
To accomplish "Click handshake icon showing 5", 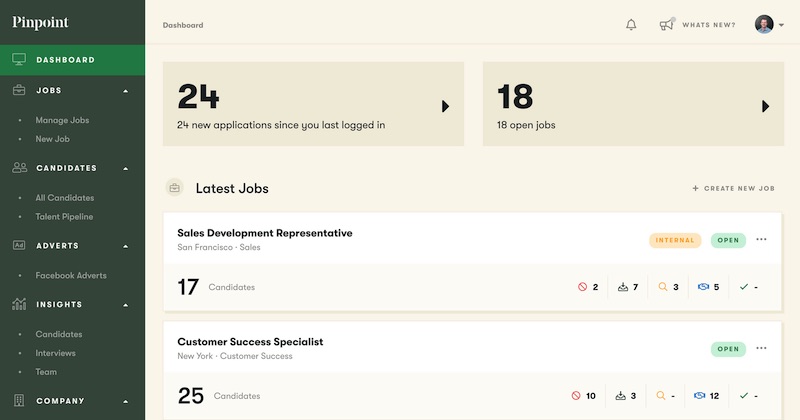I will [x=704, y=287].
